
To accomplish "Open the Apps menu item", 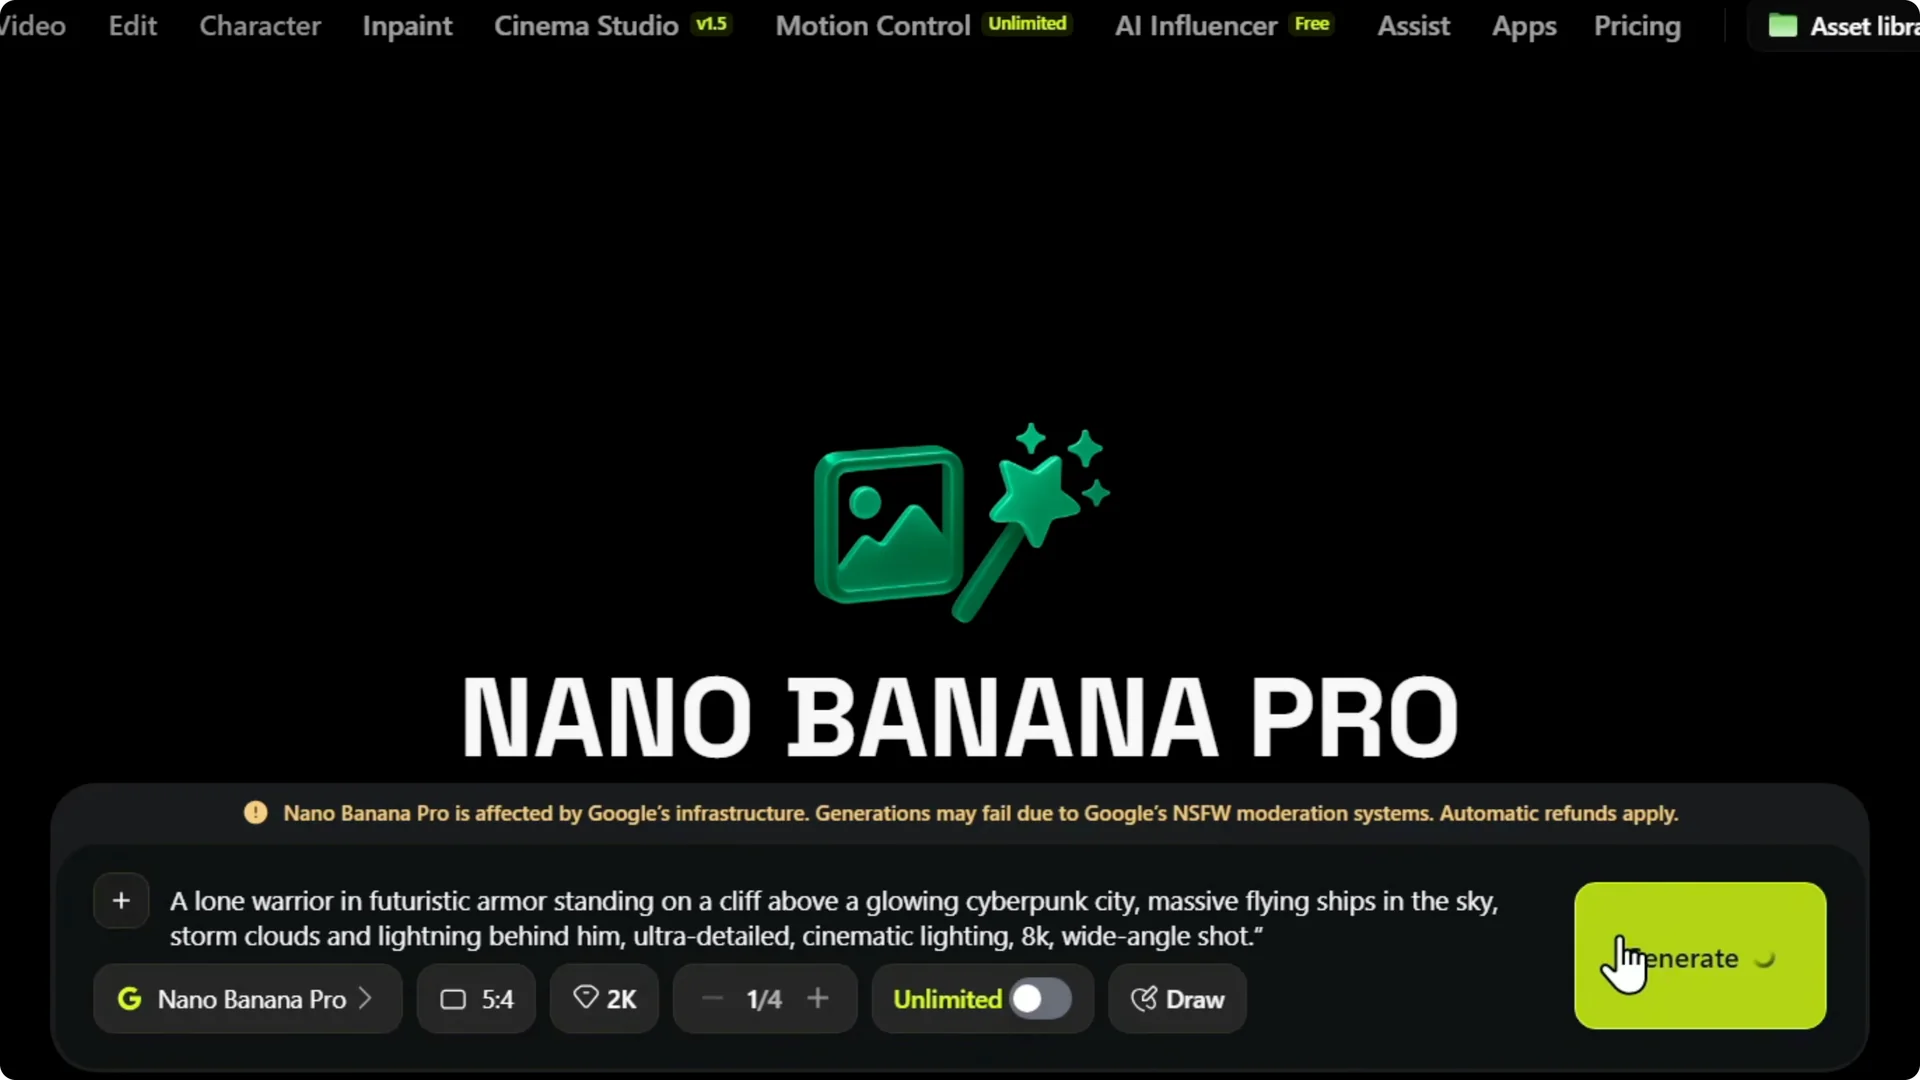I will point(1524,27).
